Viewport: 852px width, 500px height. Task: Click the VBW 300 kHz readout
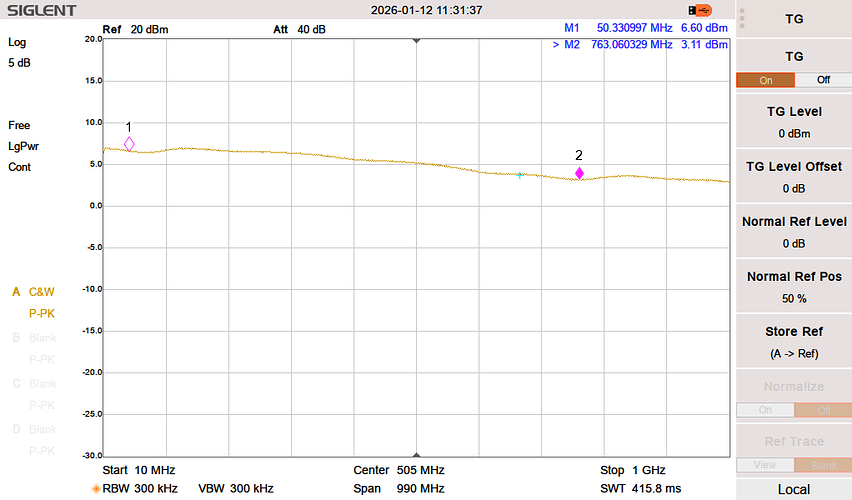[x=236, y=489]
